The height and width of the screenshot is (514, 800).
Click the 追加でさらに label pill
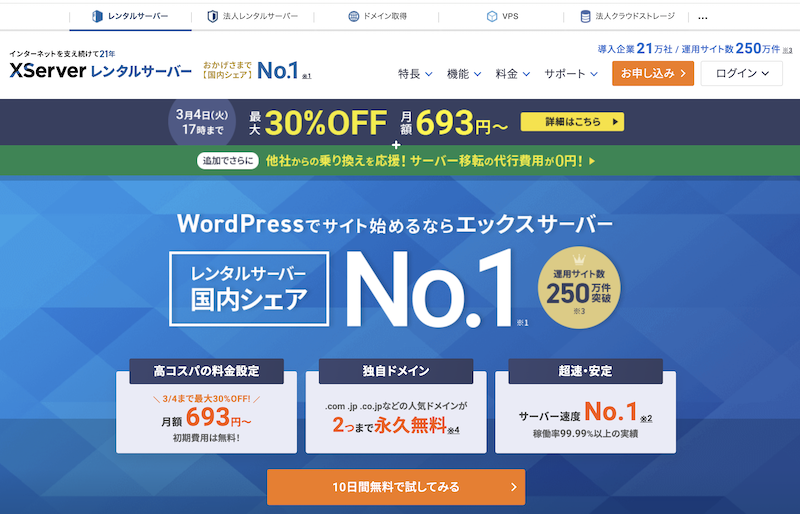[228, 161]
